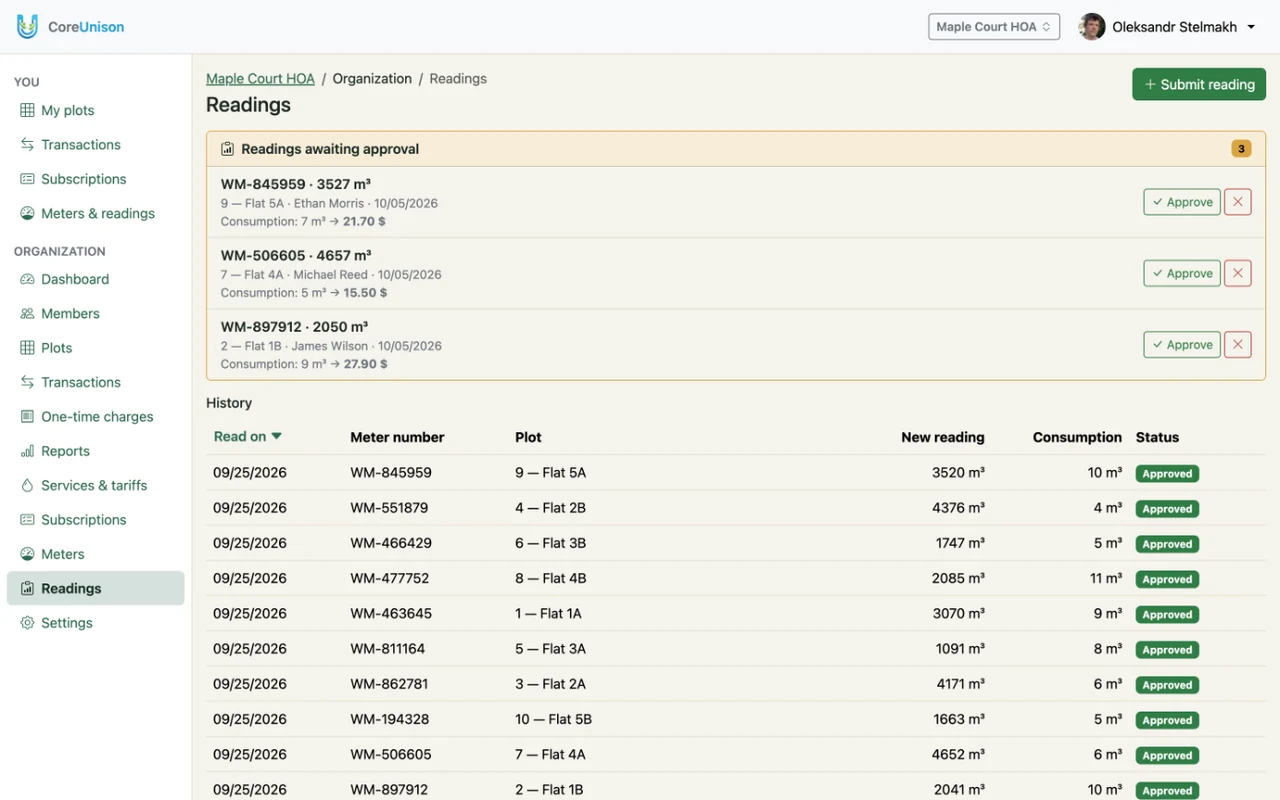Image resolution: width=1280 pixels, height=800 pixels.
Task: Approve the WM-897912 reading
Action: (x=1182, y=345)
